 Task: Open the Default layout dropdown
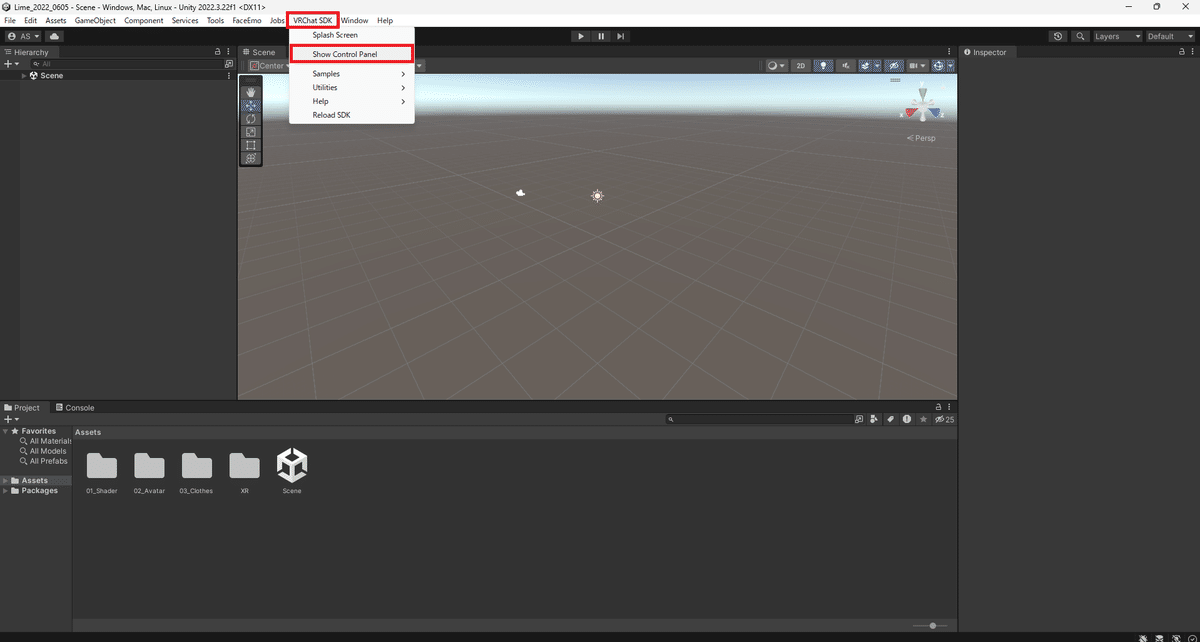(1169, 36)
